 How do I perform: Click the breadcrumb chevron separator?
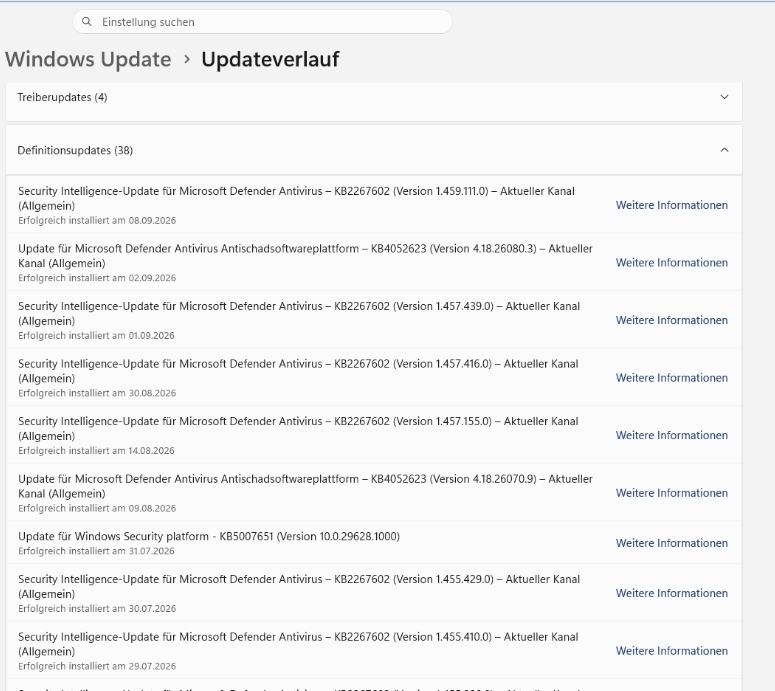click(186, 59)
